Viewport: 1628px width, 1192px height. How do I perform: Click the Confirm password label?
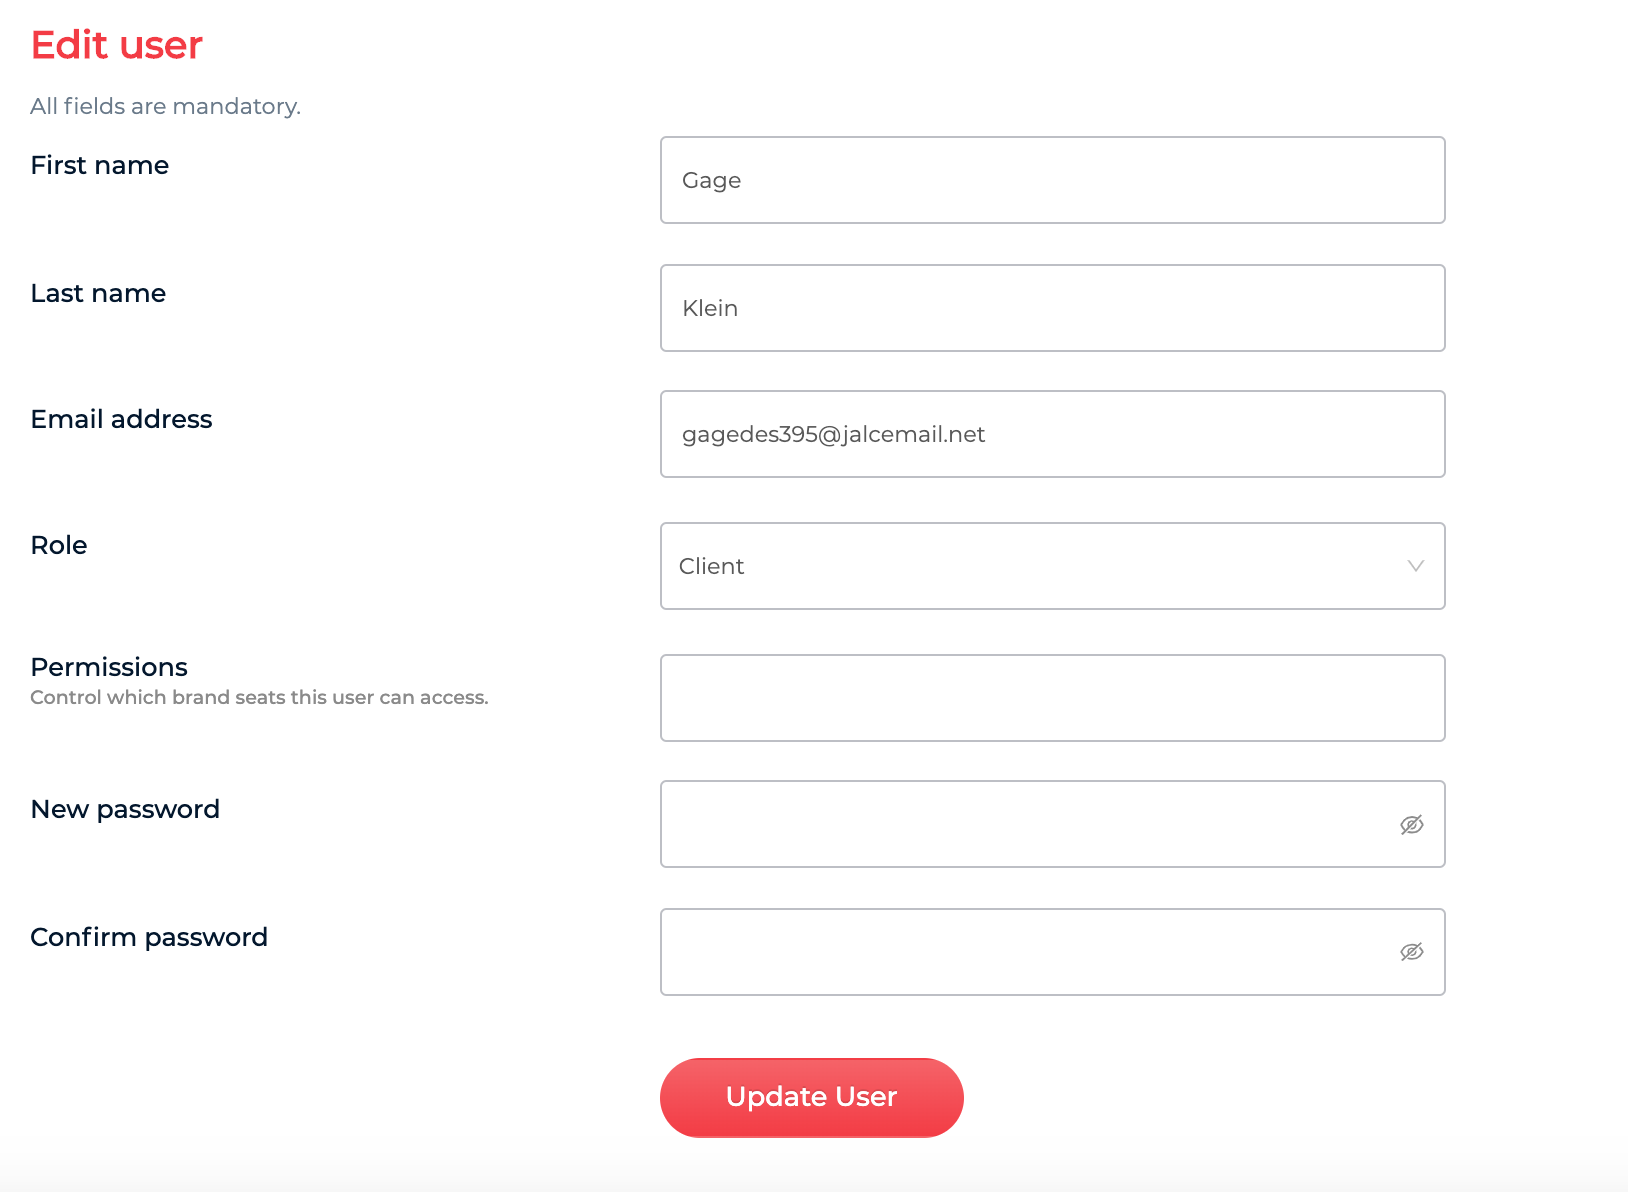click(149, 937)
